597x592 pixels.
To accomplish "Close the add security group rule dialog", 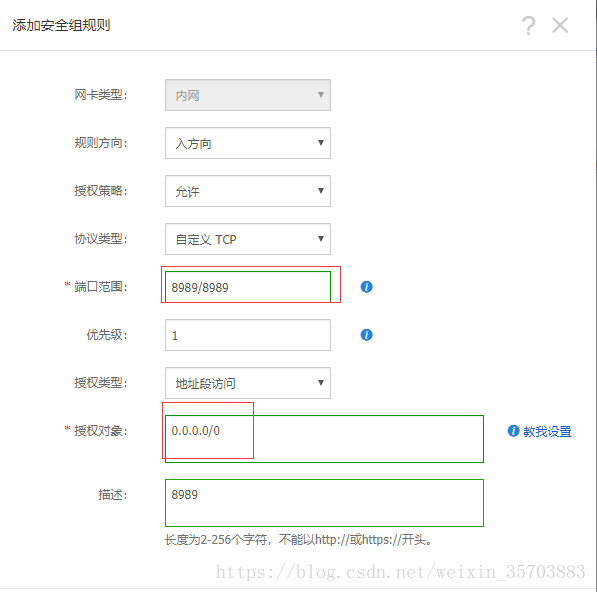I will point(560,26).
